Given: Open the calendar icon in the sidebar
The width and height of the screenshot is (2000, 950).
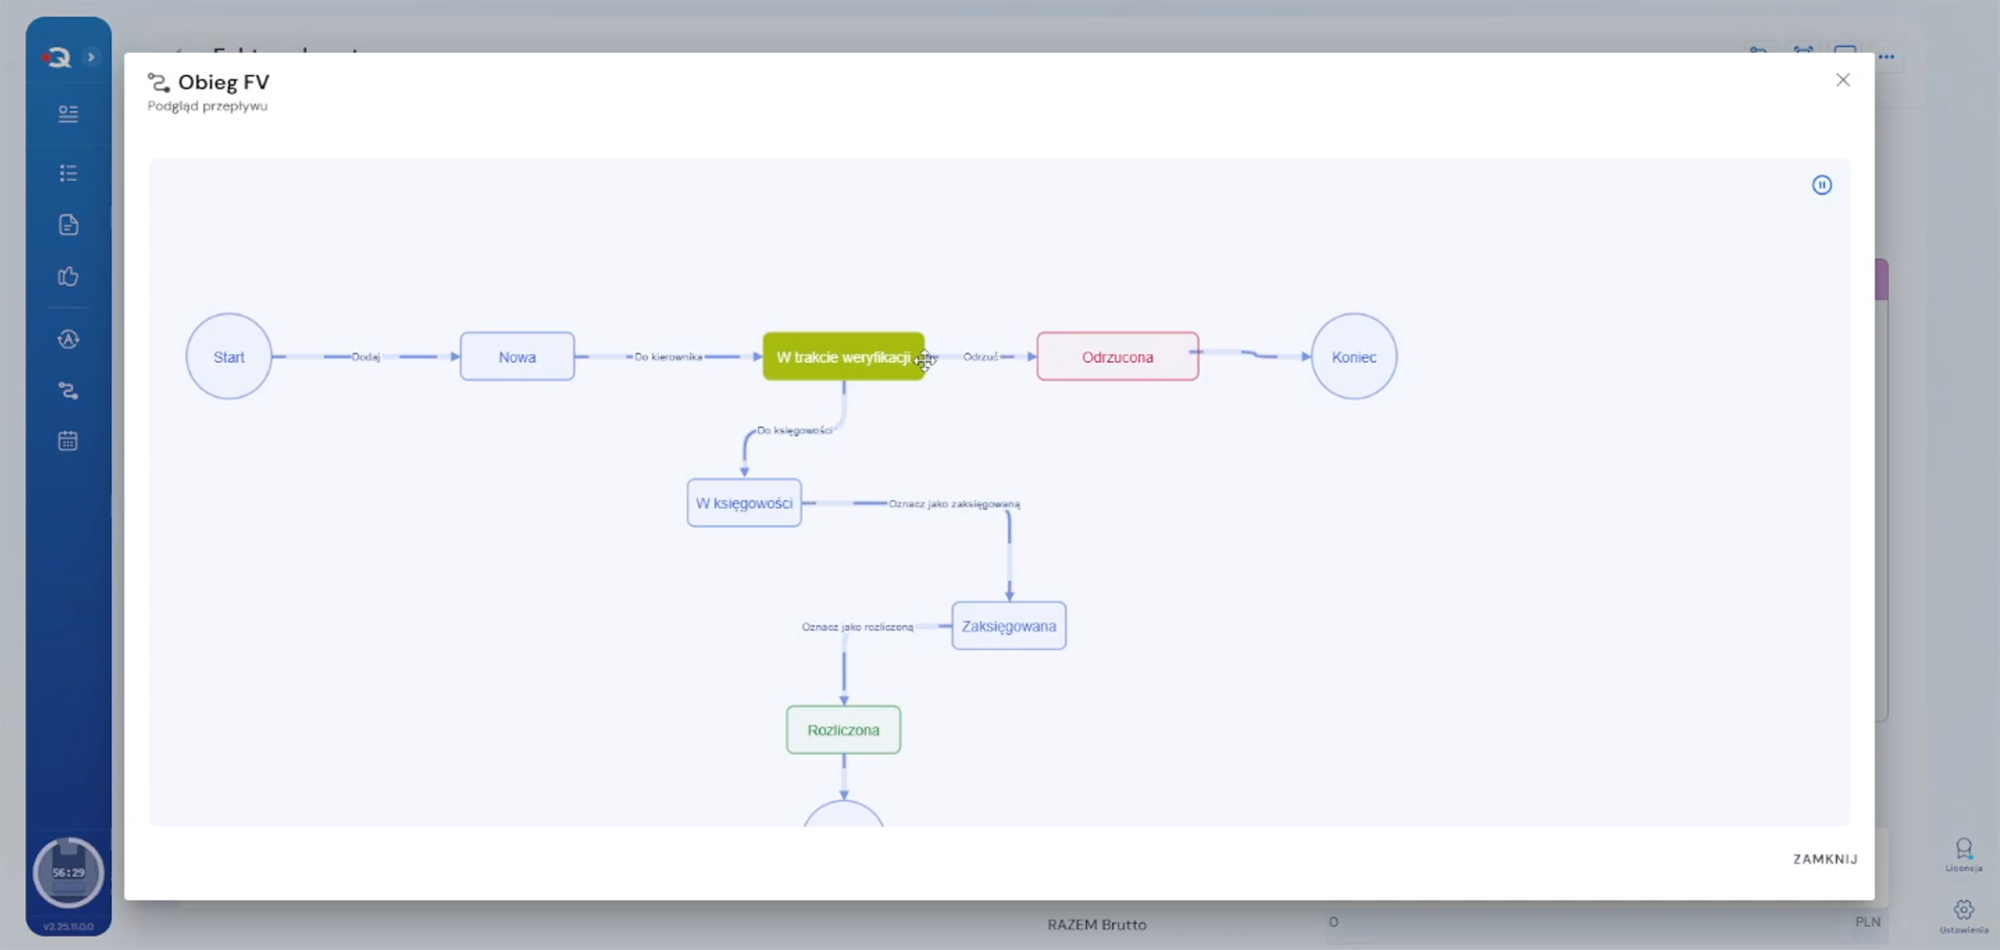Looking at the screenshot, I should tap(68, 441).
